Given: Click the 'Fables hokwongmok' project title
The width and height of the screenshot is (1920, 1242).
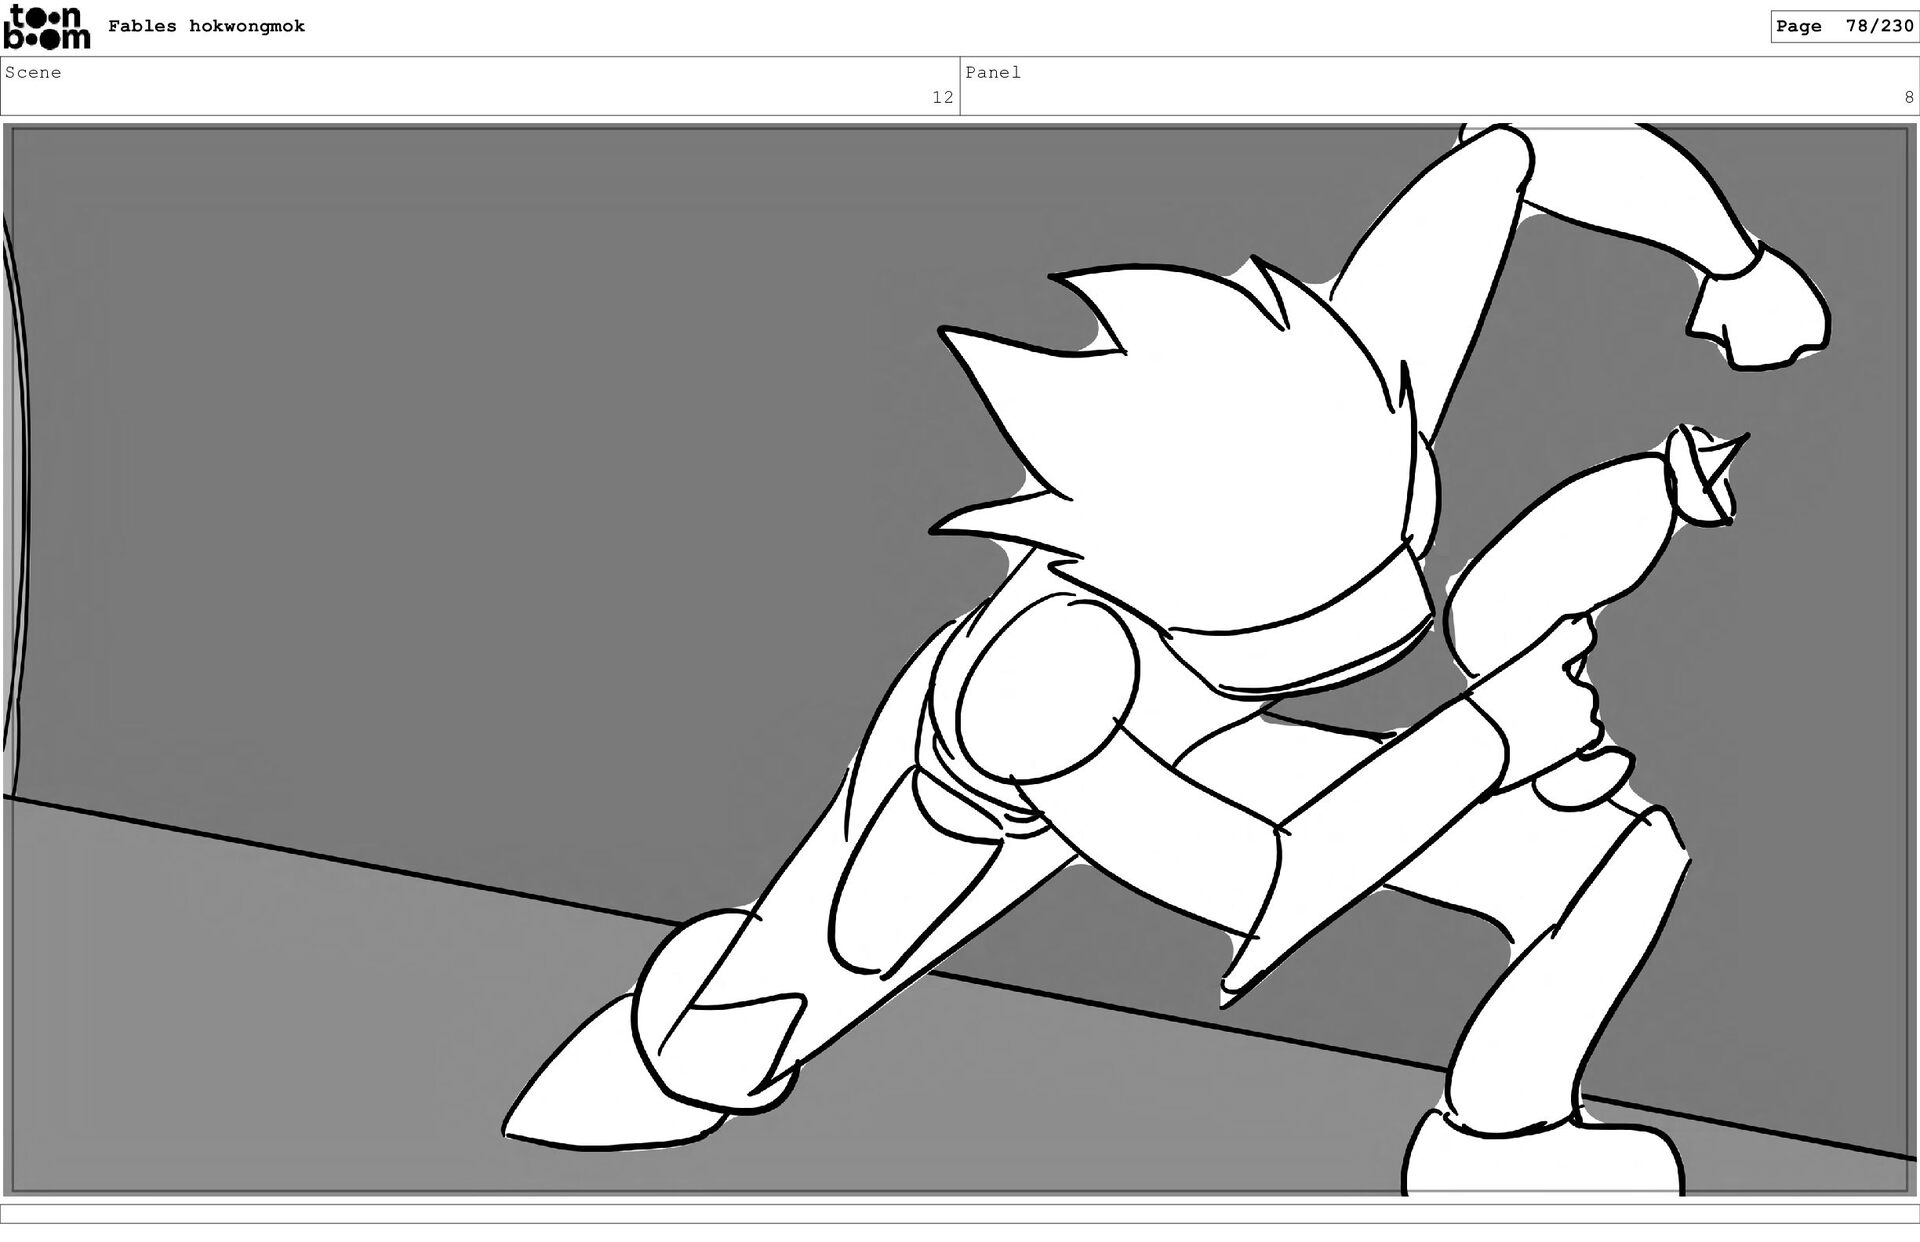Looking at the screenshot, I should tap(206, 27).
